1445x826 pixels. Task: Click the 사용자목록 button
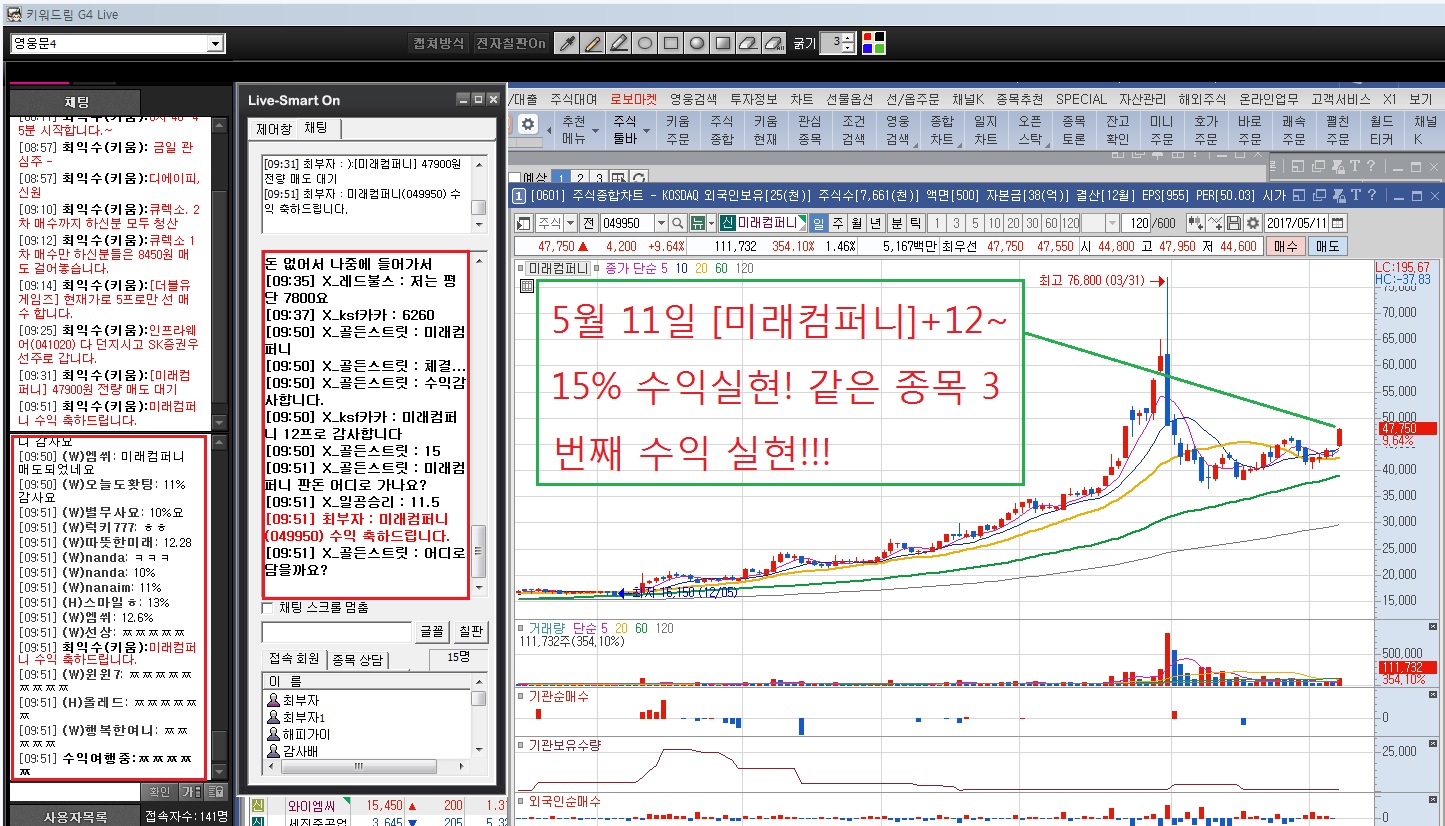75,816
